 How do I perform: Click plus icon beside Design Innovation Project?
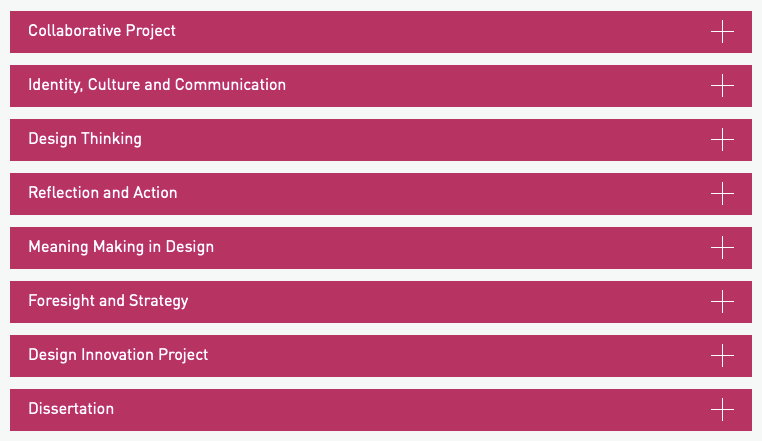[721, 356]
